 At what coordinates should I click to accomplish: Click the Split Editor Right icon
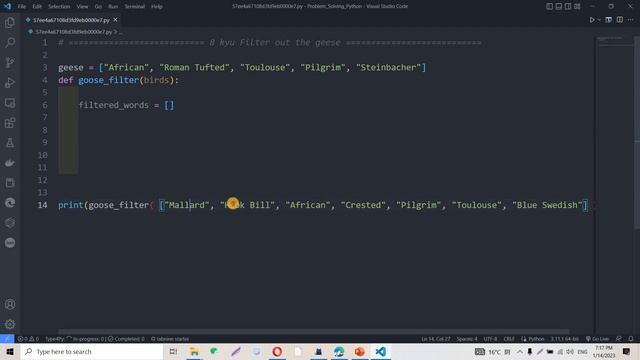(620, 20)
